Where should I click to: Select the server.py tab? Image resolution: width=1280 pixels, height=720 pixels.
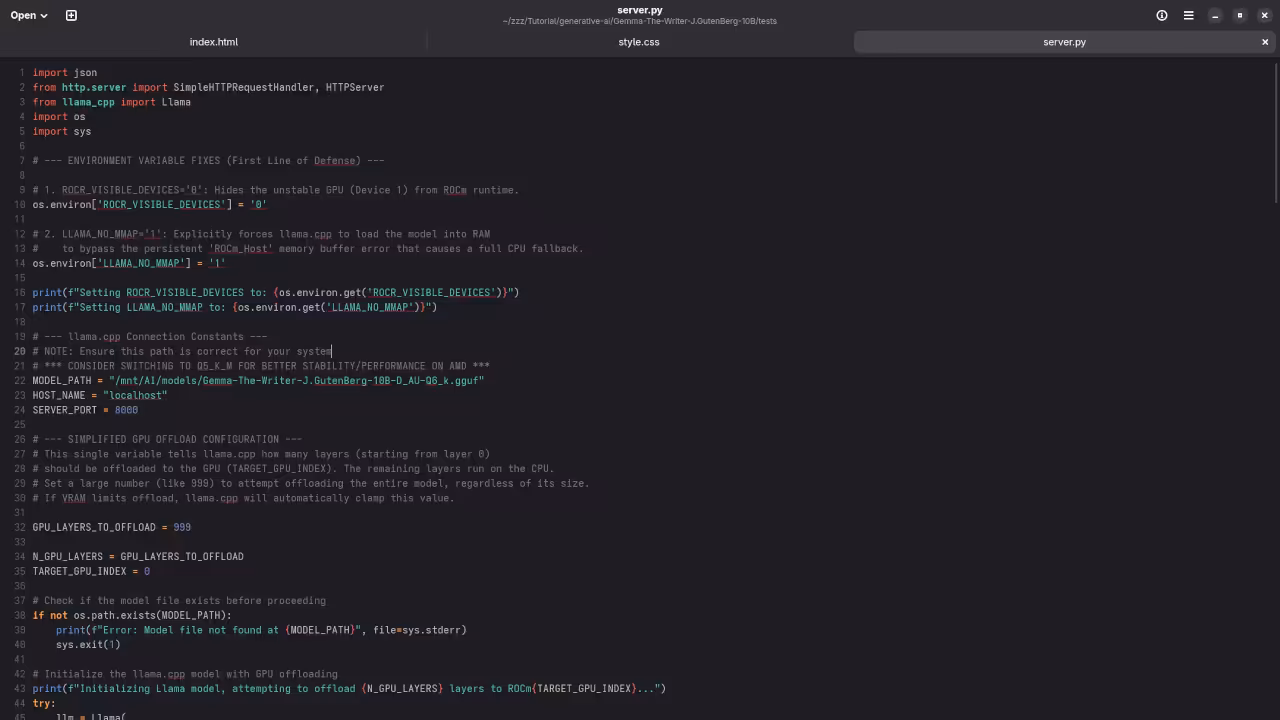[x=1064, y=42]
